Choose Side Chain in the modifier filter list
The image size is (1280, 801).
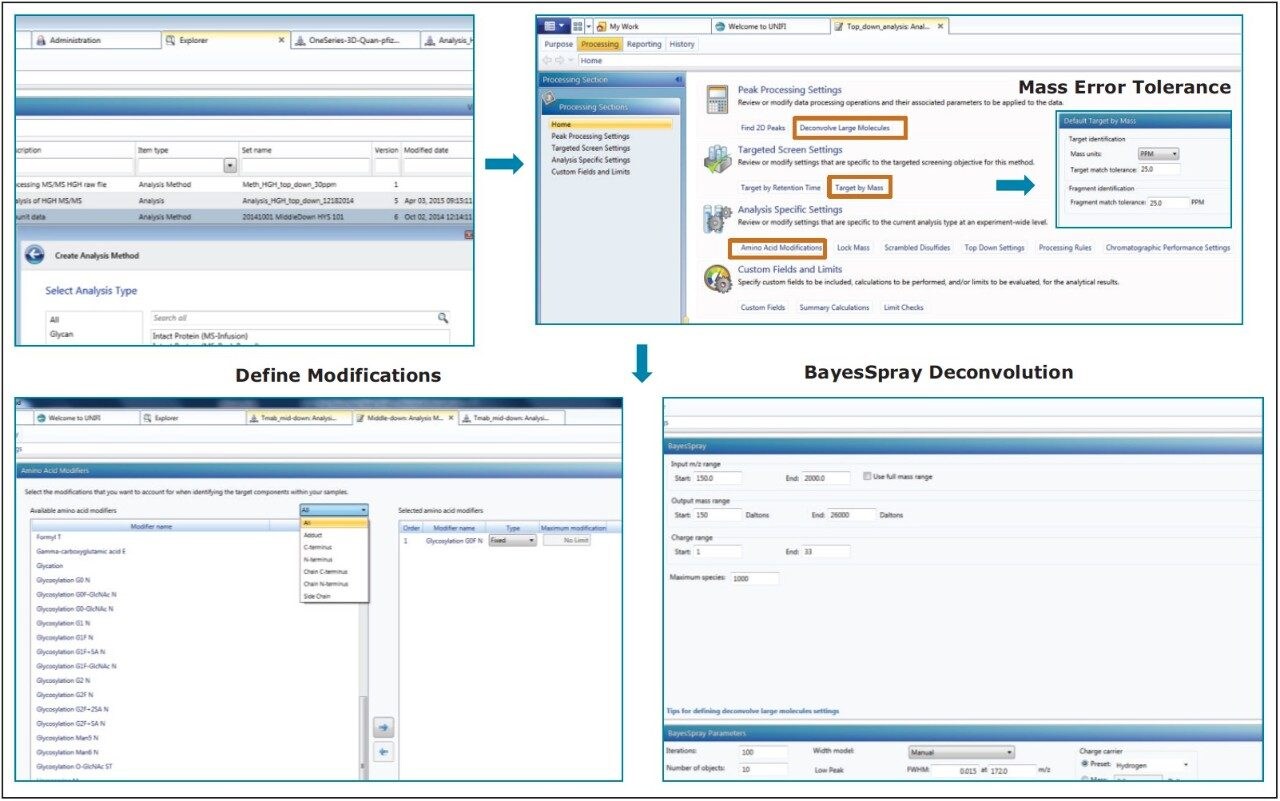pyautogui.click(x=316, y=597)
